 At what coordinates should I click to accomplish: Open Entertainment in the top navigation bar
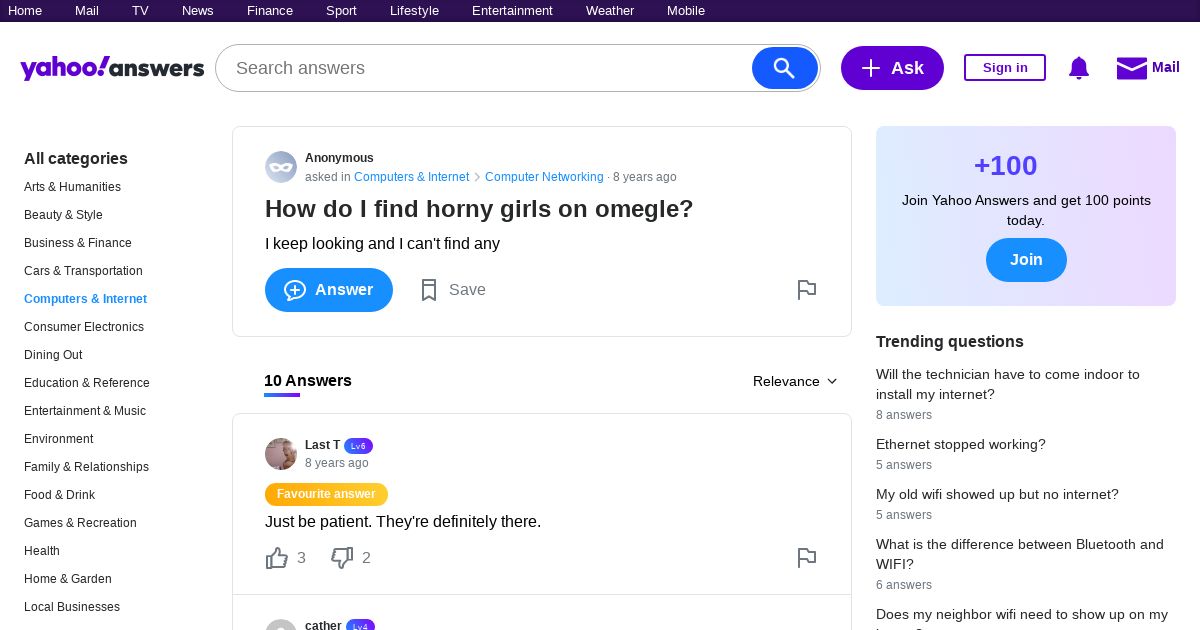[512, 11]
